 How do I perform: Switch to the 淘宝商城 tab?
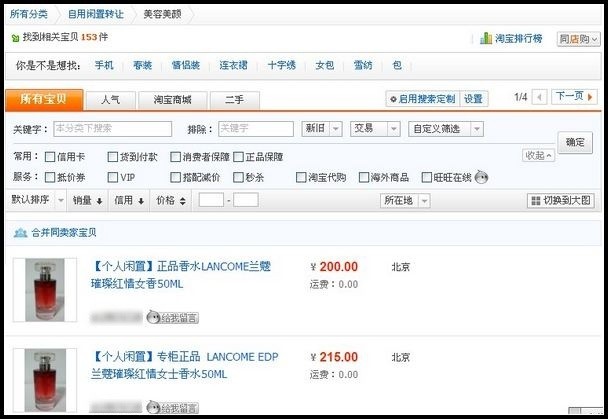[173, 100]
